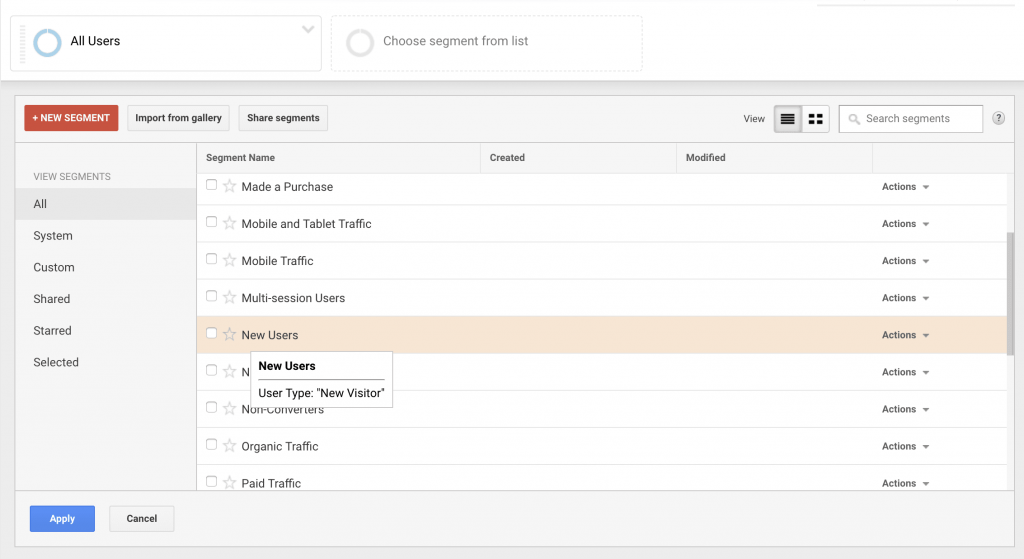
Task: Apply the segment selection
Action: (x=62, y=519)
